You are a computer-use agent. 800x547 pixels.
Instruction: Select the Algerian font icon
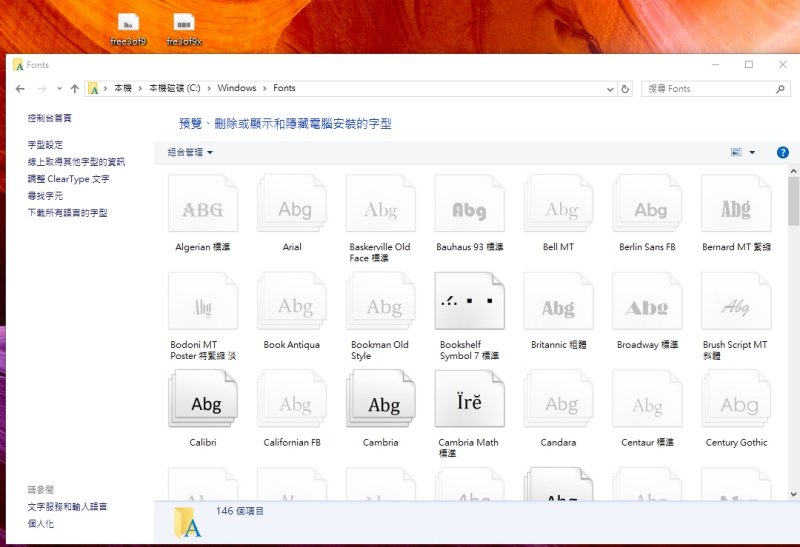(203, 207)
